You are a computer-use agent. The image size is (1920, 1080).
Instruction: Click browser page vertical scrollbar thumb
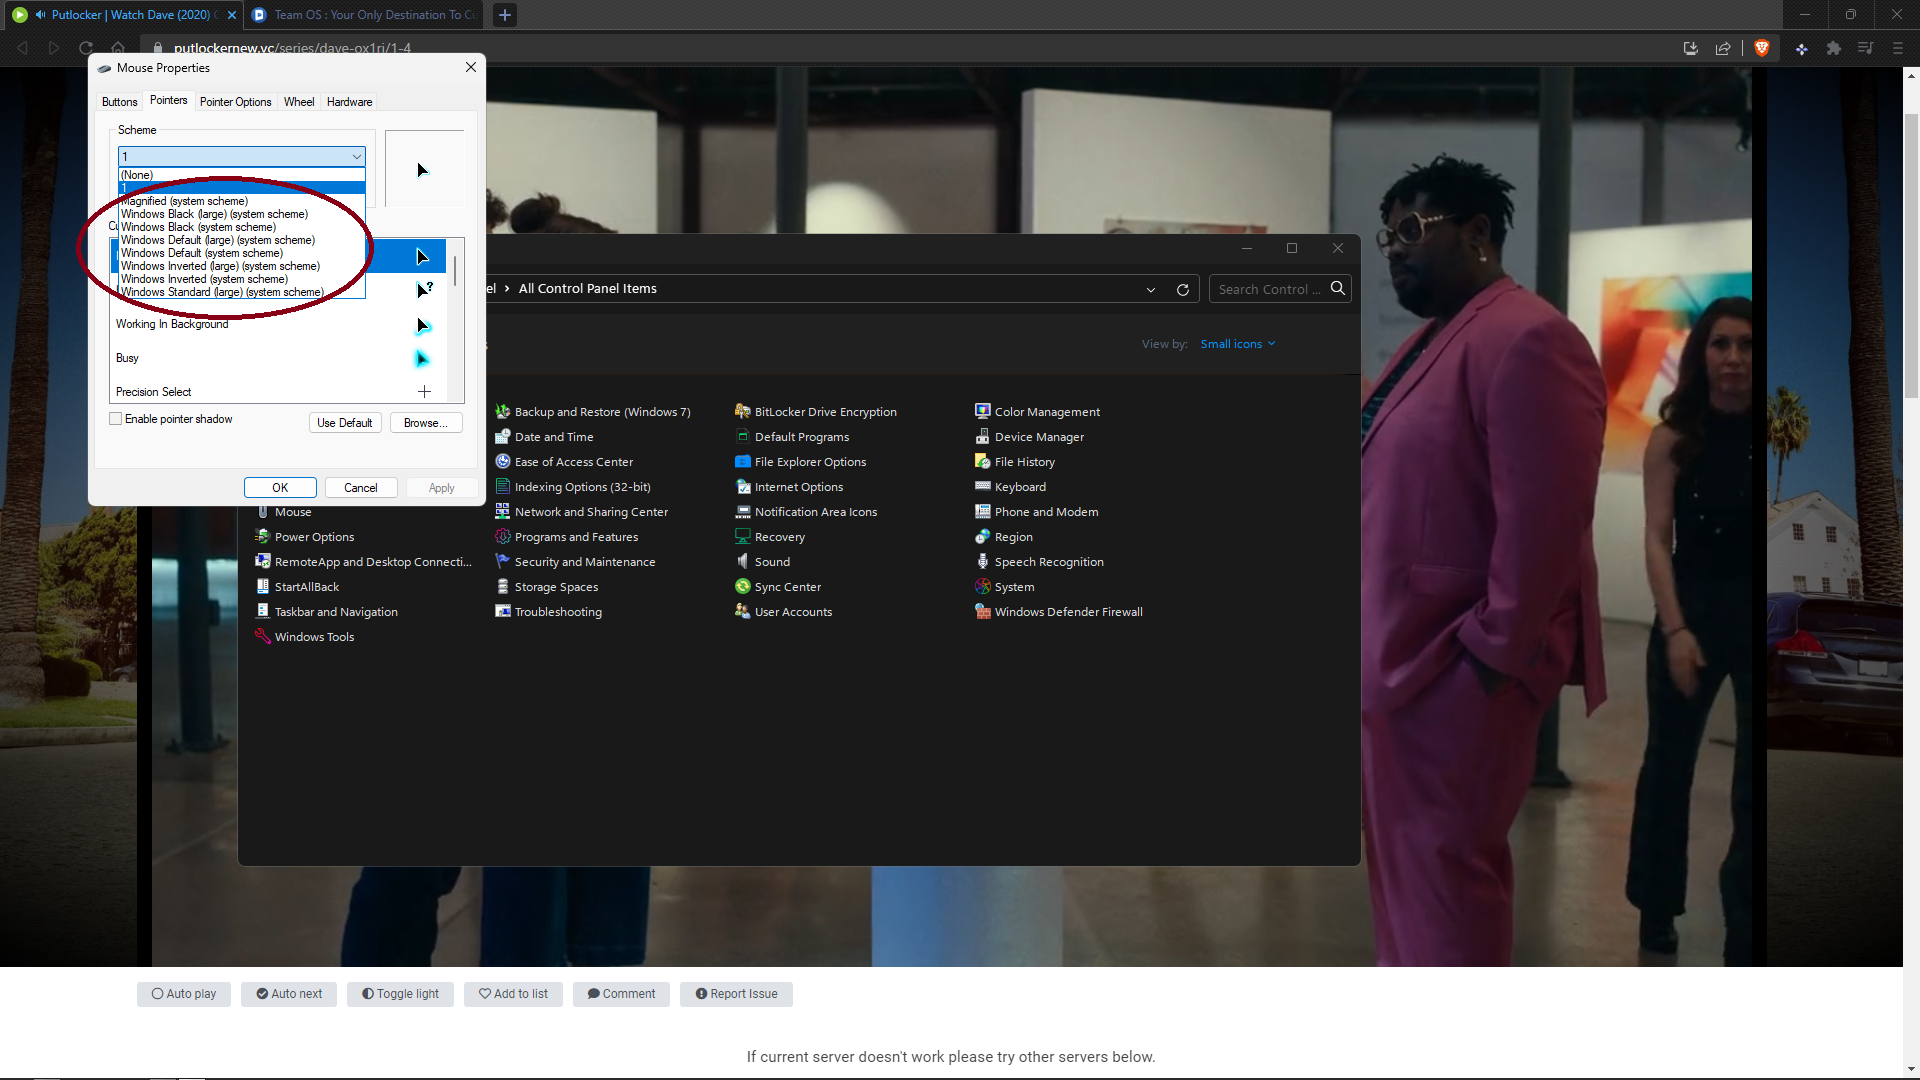click(x=1911, y=255)
